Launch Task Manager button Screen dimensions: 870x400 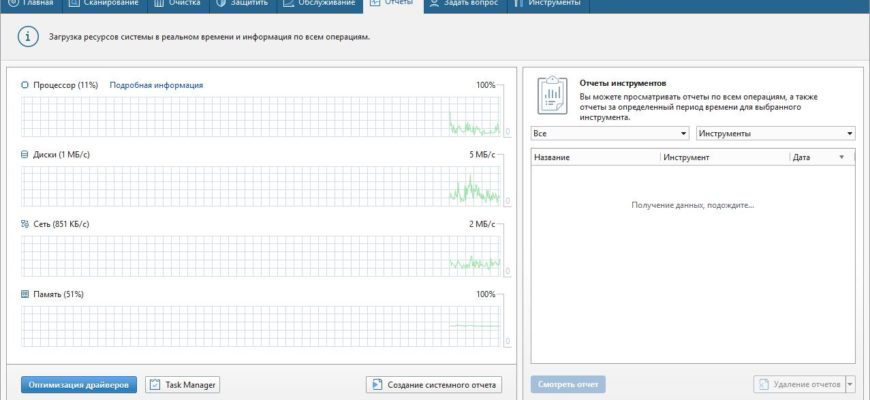point(183,385)
